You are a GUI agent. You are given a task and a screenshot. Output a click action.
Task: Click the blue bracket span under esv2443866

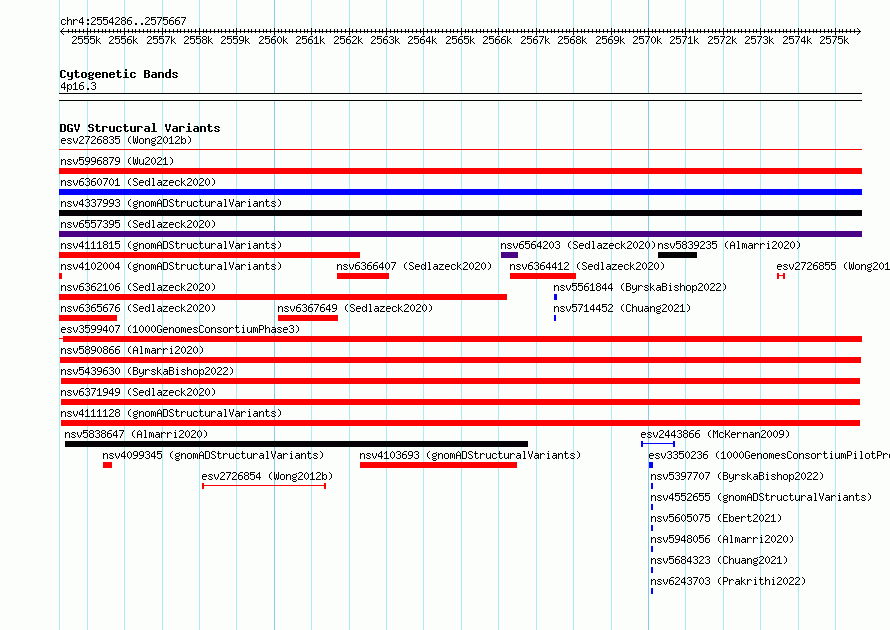point(658,444)
